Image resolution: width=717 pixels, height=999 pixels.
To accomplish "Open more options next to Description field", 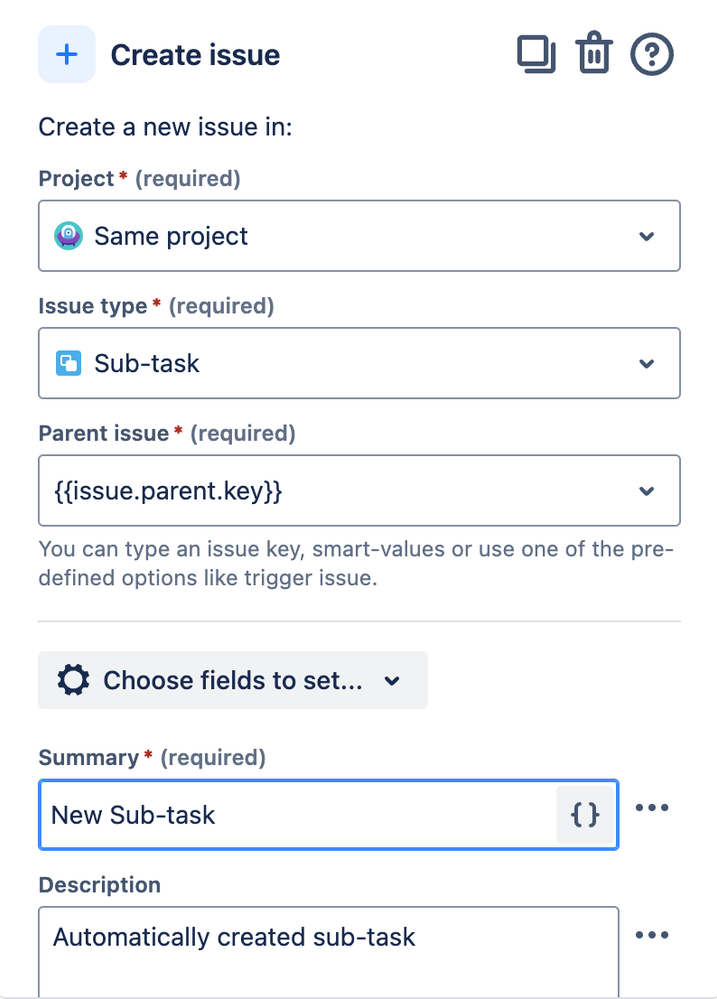I will (652, 935).
